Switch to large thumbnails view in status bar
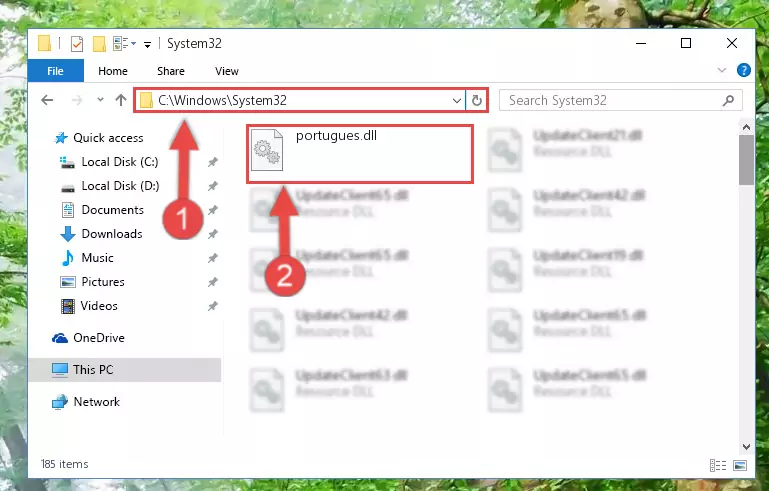The height and width of the screenshot is (491, 769). (x=740, y=465)
